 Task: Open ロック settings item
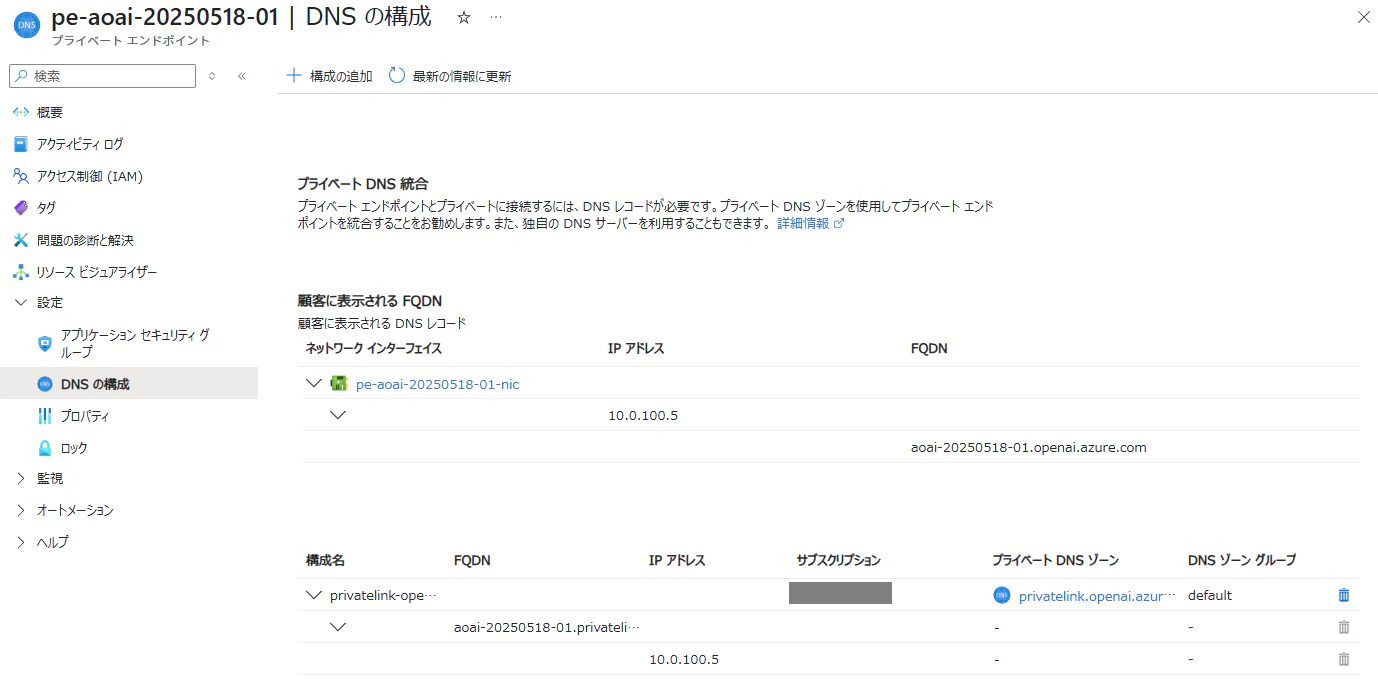point(74,448)
